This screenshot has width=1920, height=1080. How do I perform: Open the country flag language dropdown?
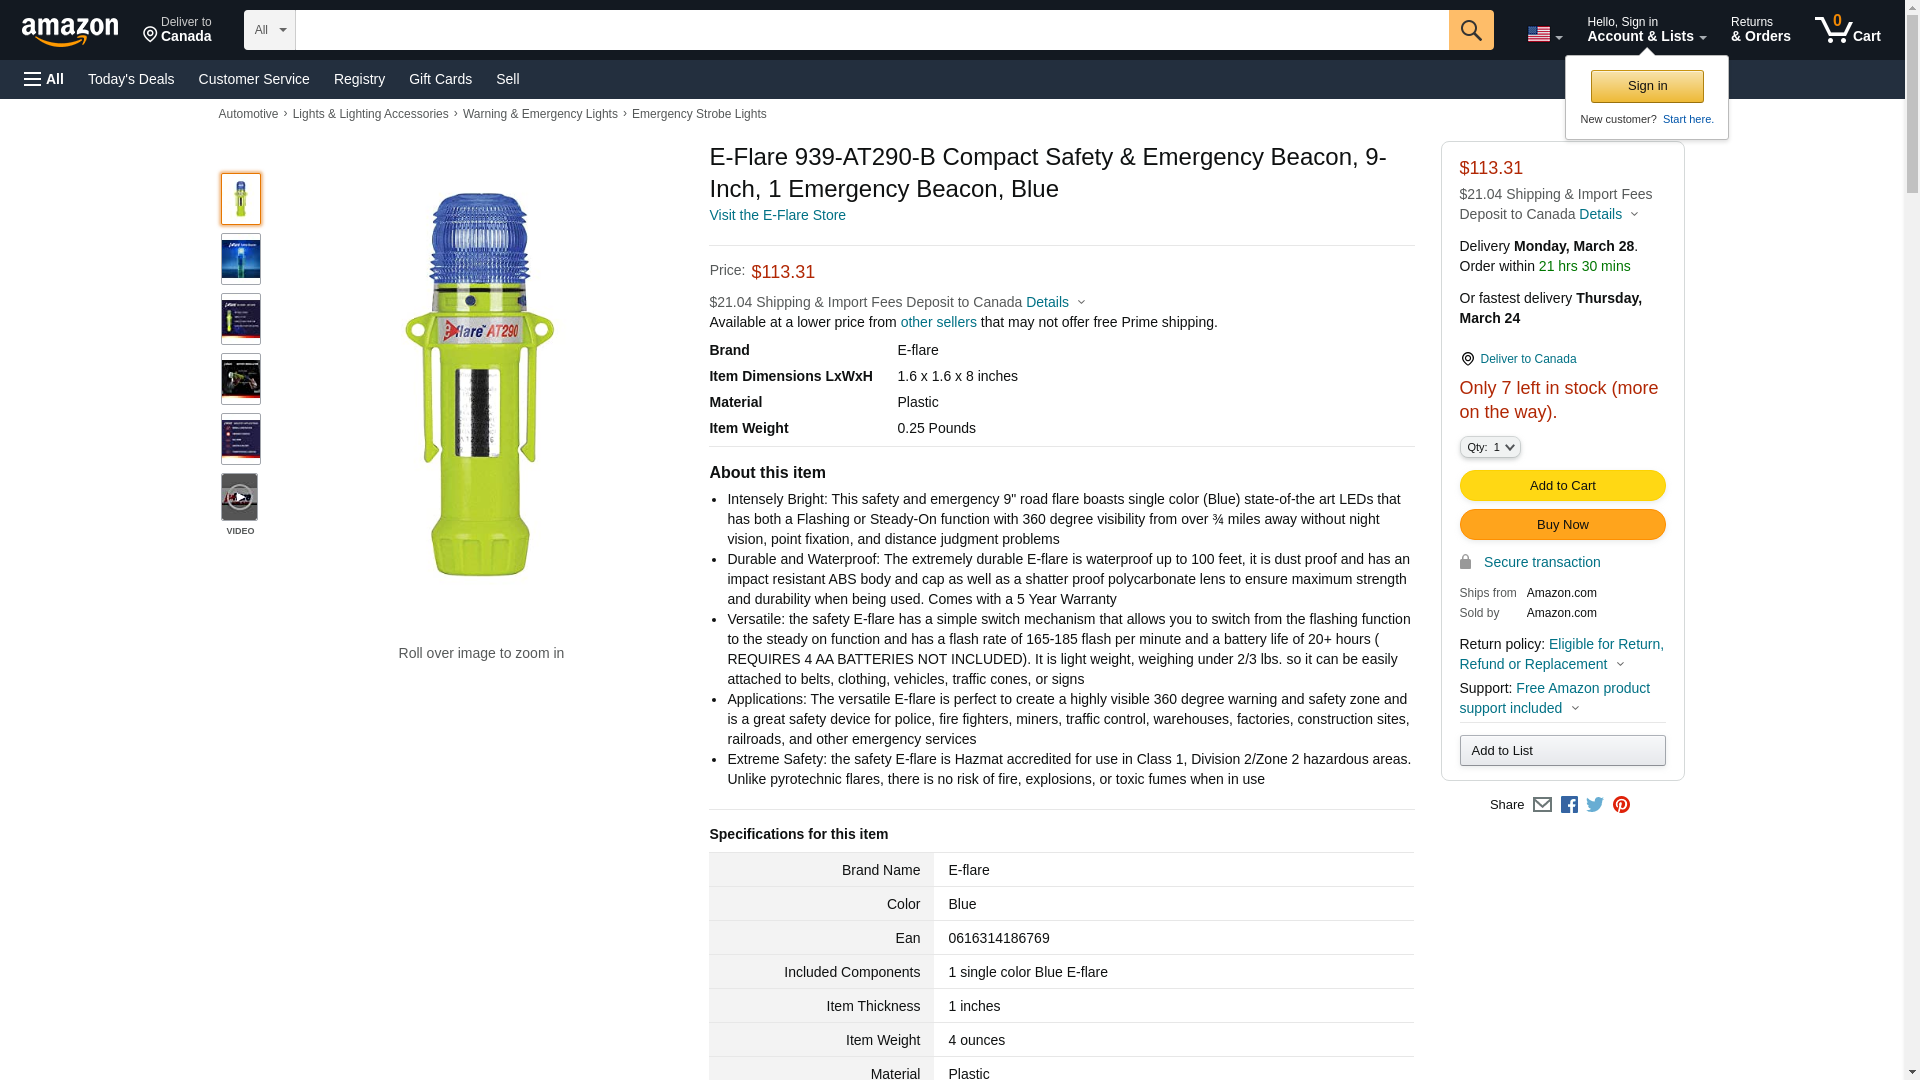pyautogui.click(x=1544, y=34)
